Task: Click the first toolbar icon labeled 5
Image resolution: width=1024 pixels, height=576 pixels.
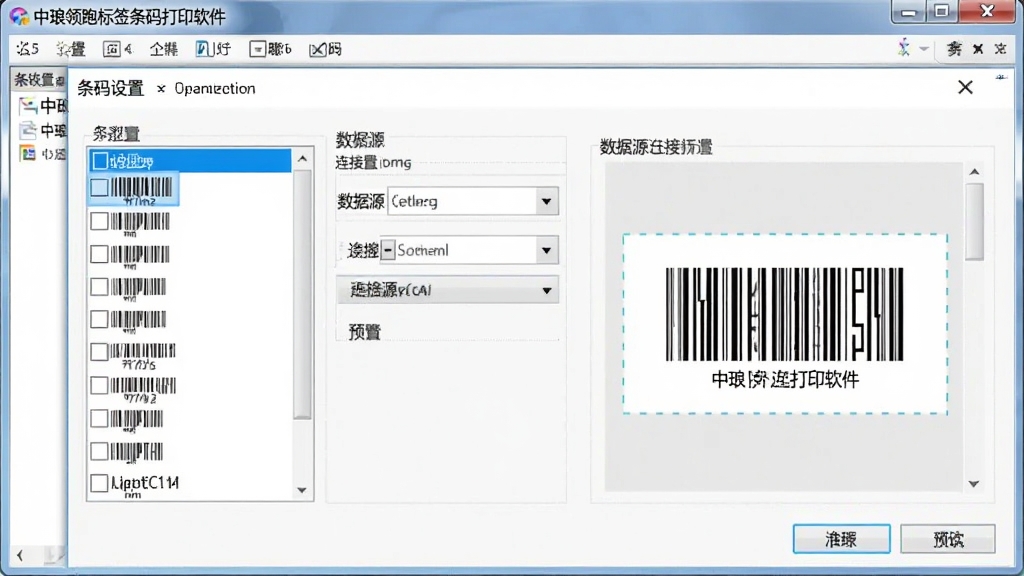Action: (x=27, y=49)
